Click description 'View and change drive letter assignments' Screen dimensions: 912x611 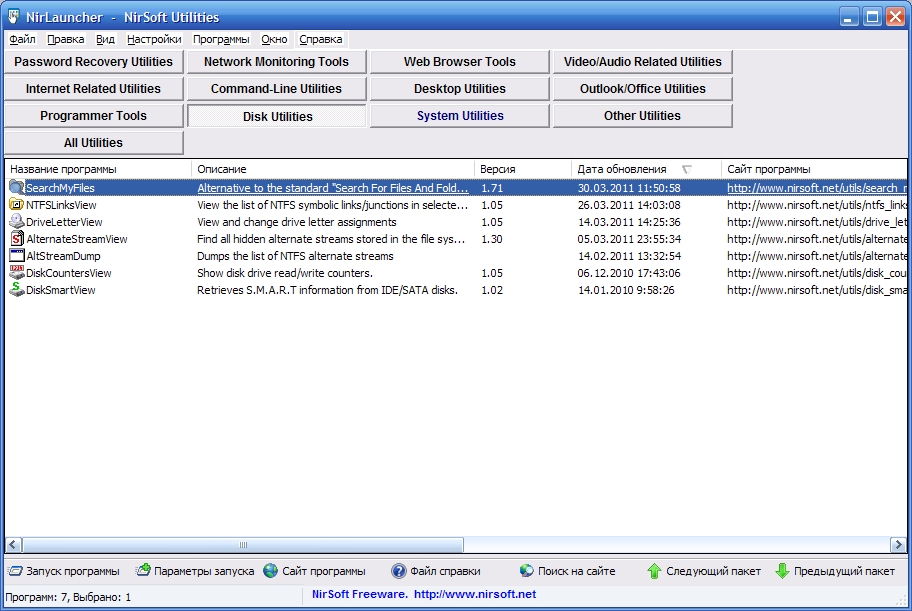(297, 222)
